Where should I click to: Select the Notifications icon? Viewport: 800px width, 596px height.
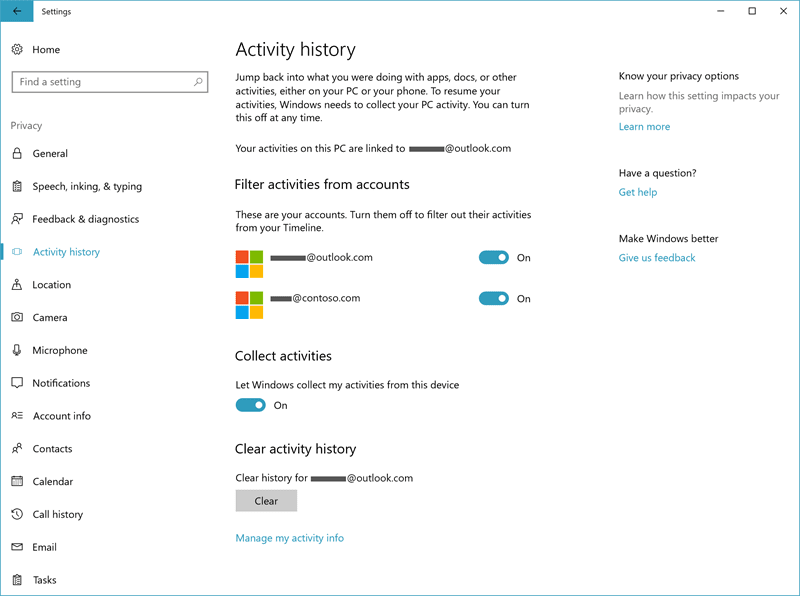pos(17,383)
